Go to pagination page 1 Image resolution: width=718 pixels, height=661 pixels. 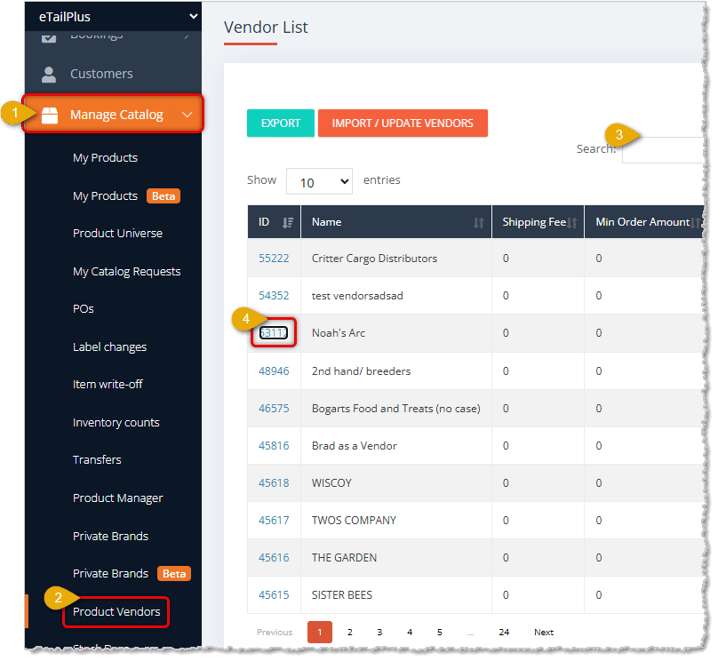(x=320, y=633)
